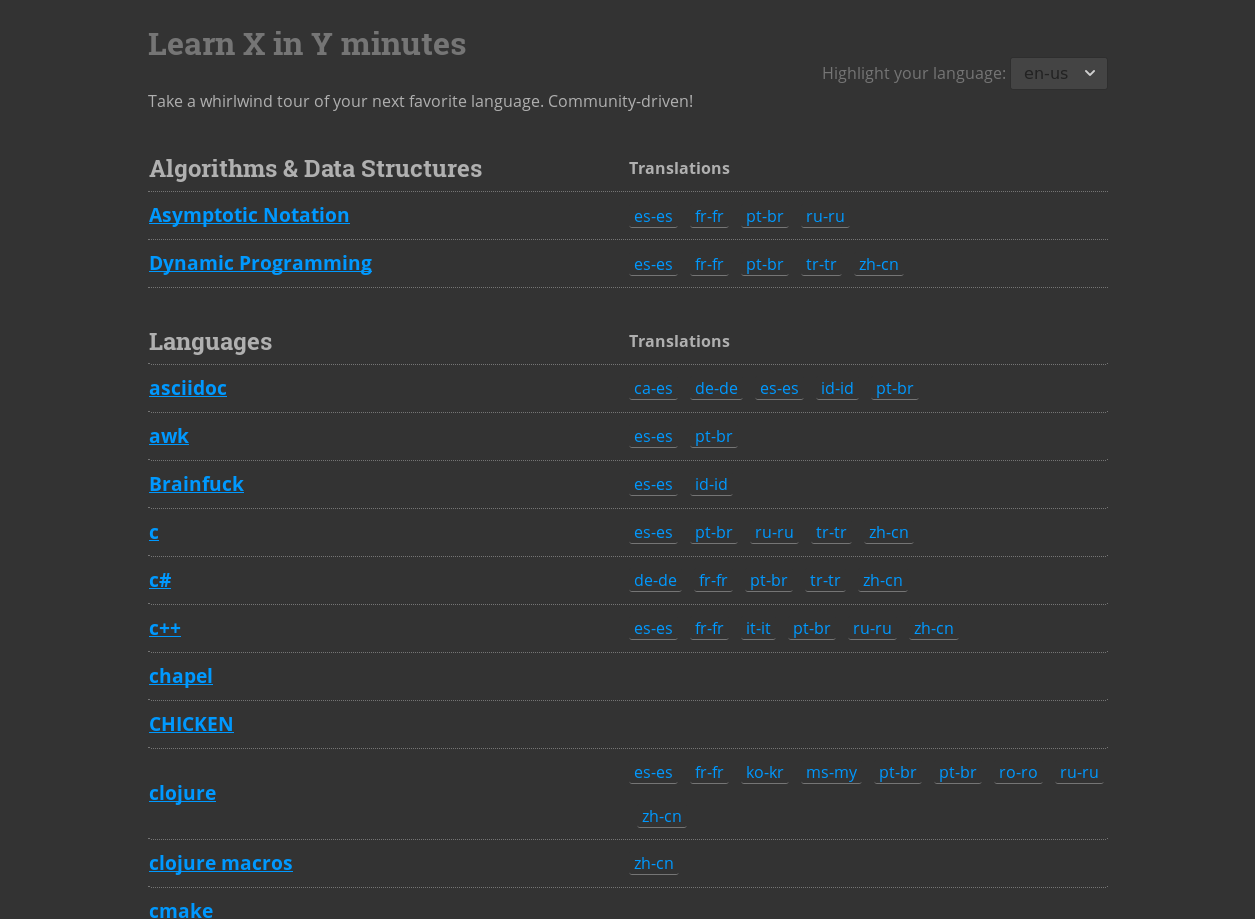This screenshot has width=1255, height=919.
Task: Open the tr-tr translation of c
Action: coord(831,532)
